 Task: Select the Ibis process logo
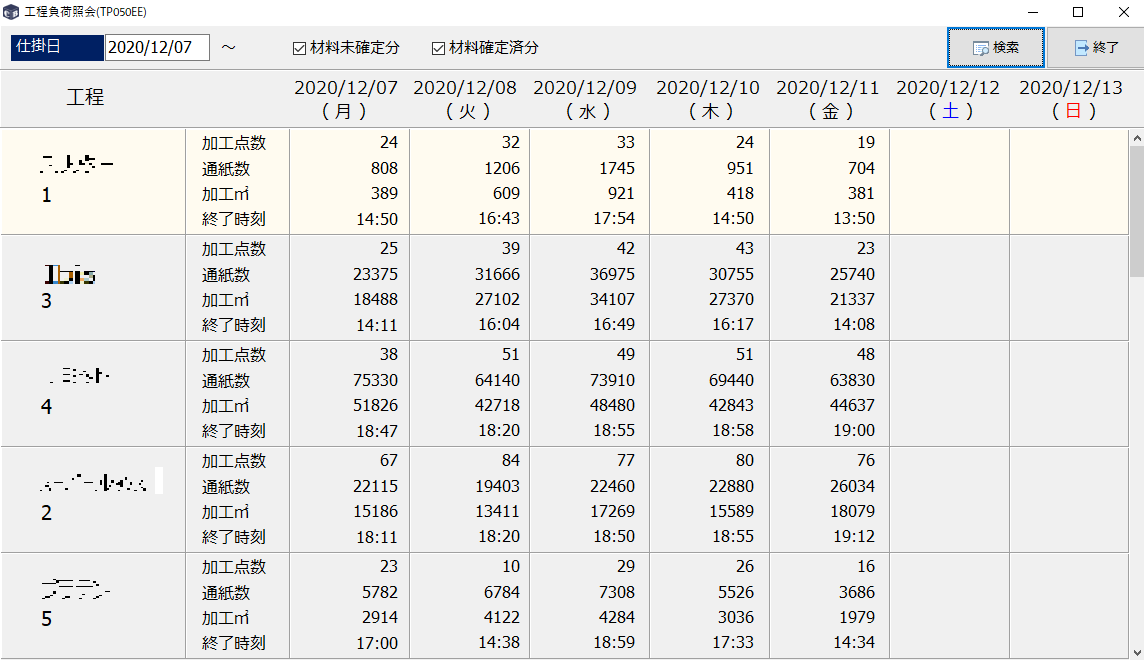pos(71,274)
